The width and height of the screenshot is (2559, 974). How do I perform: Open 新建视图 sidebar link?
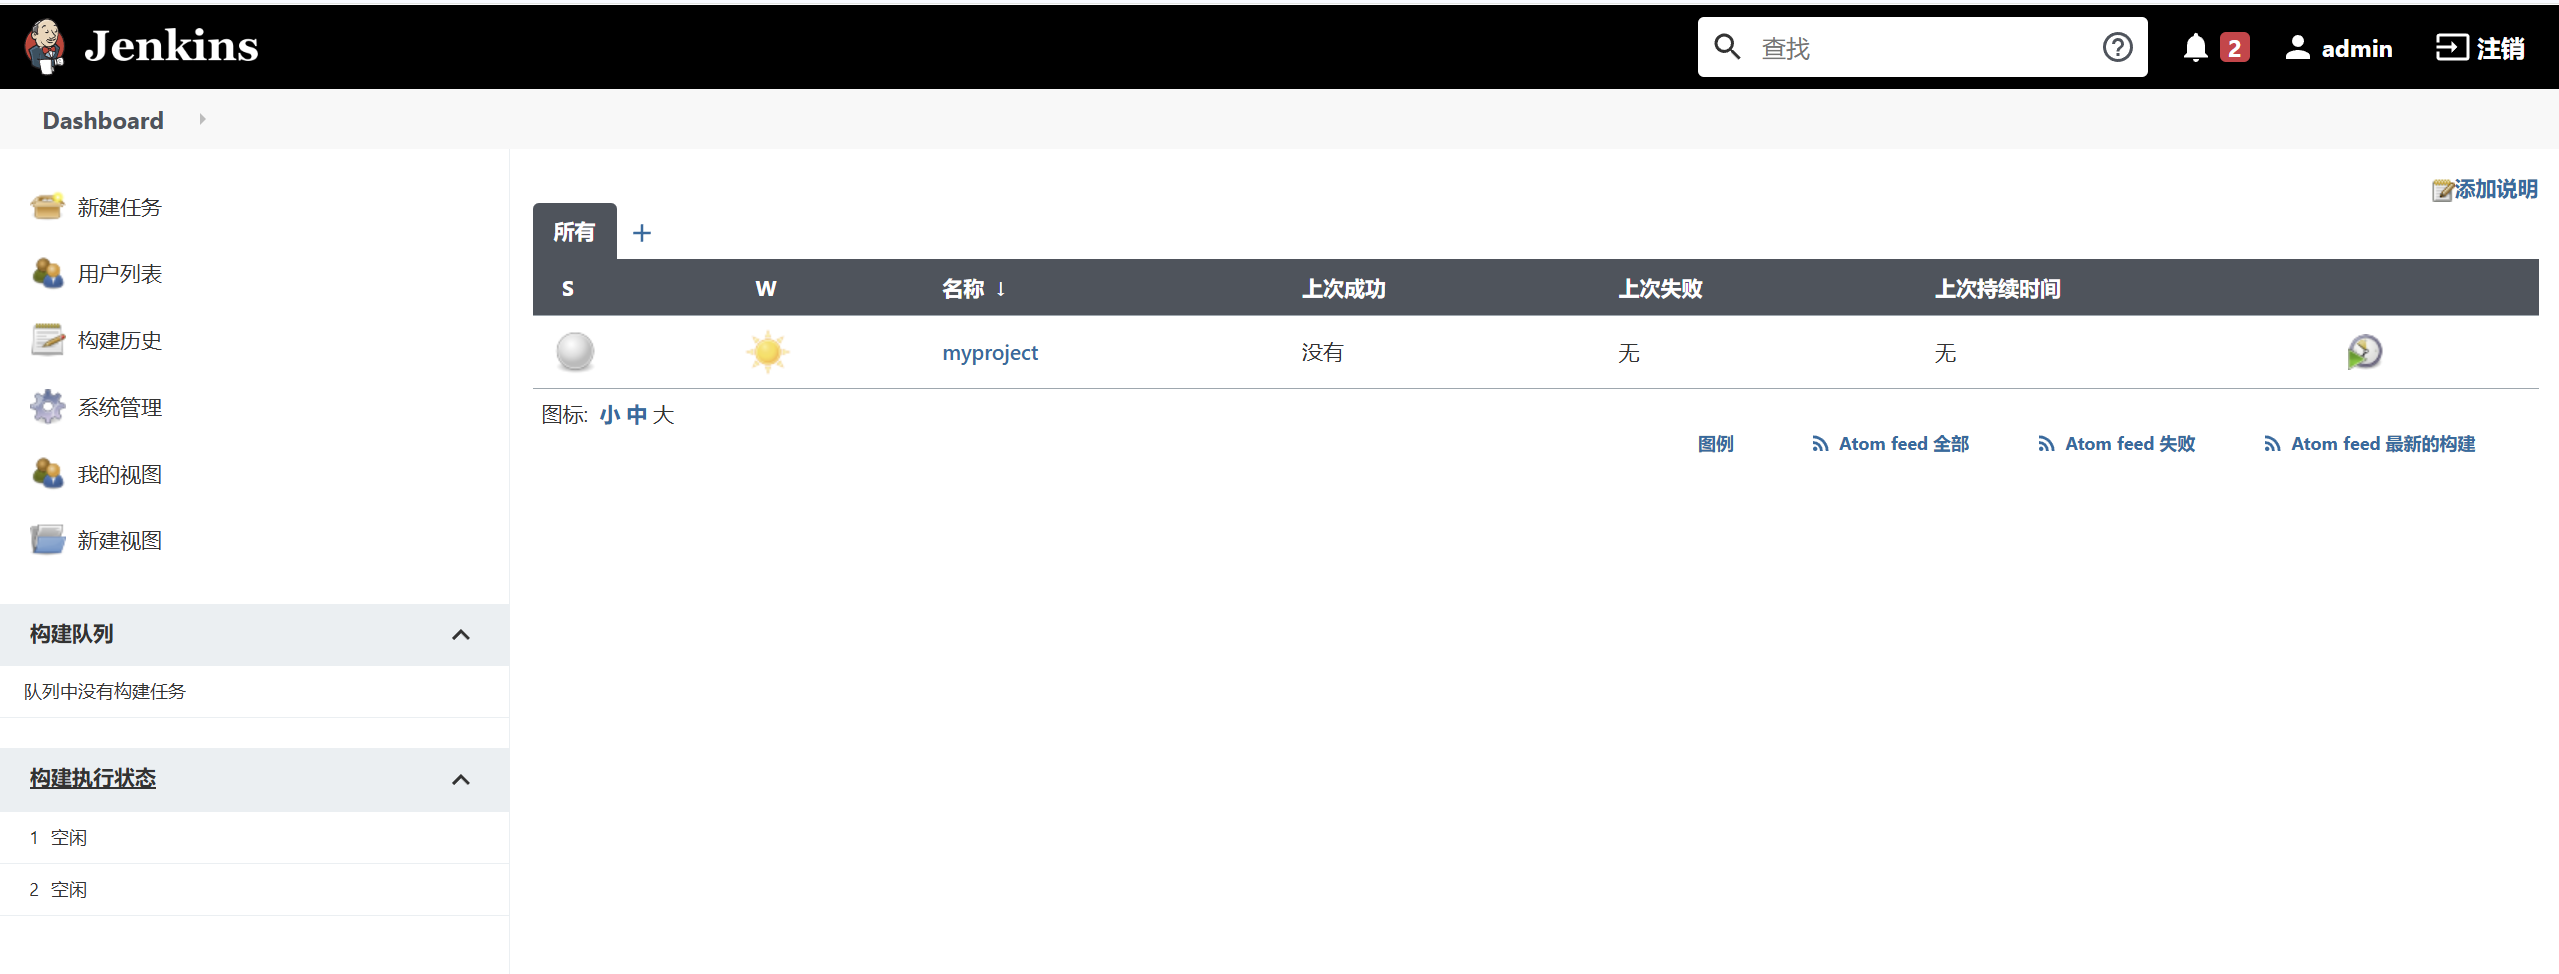pyautogui.click(x=120, y=540)
